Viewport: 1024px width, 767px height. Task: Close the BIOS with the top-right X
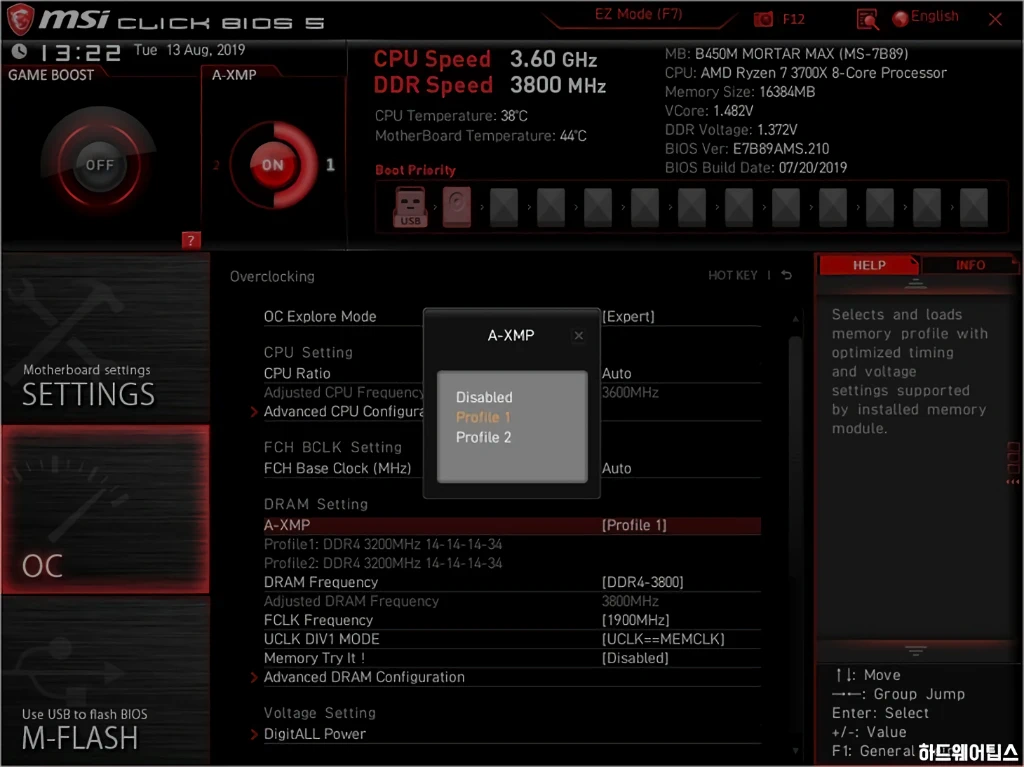click(995, 20)
